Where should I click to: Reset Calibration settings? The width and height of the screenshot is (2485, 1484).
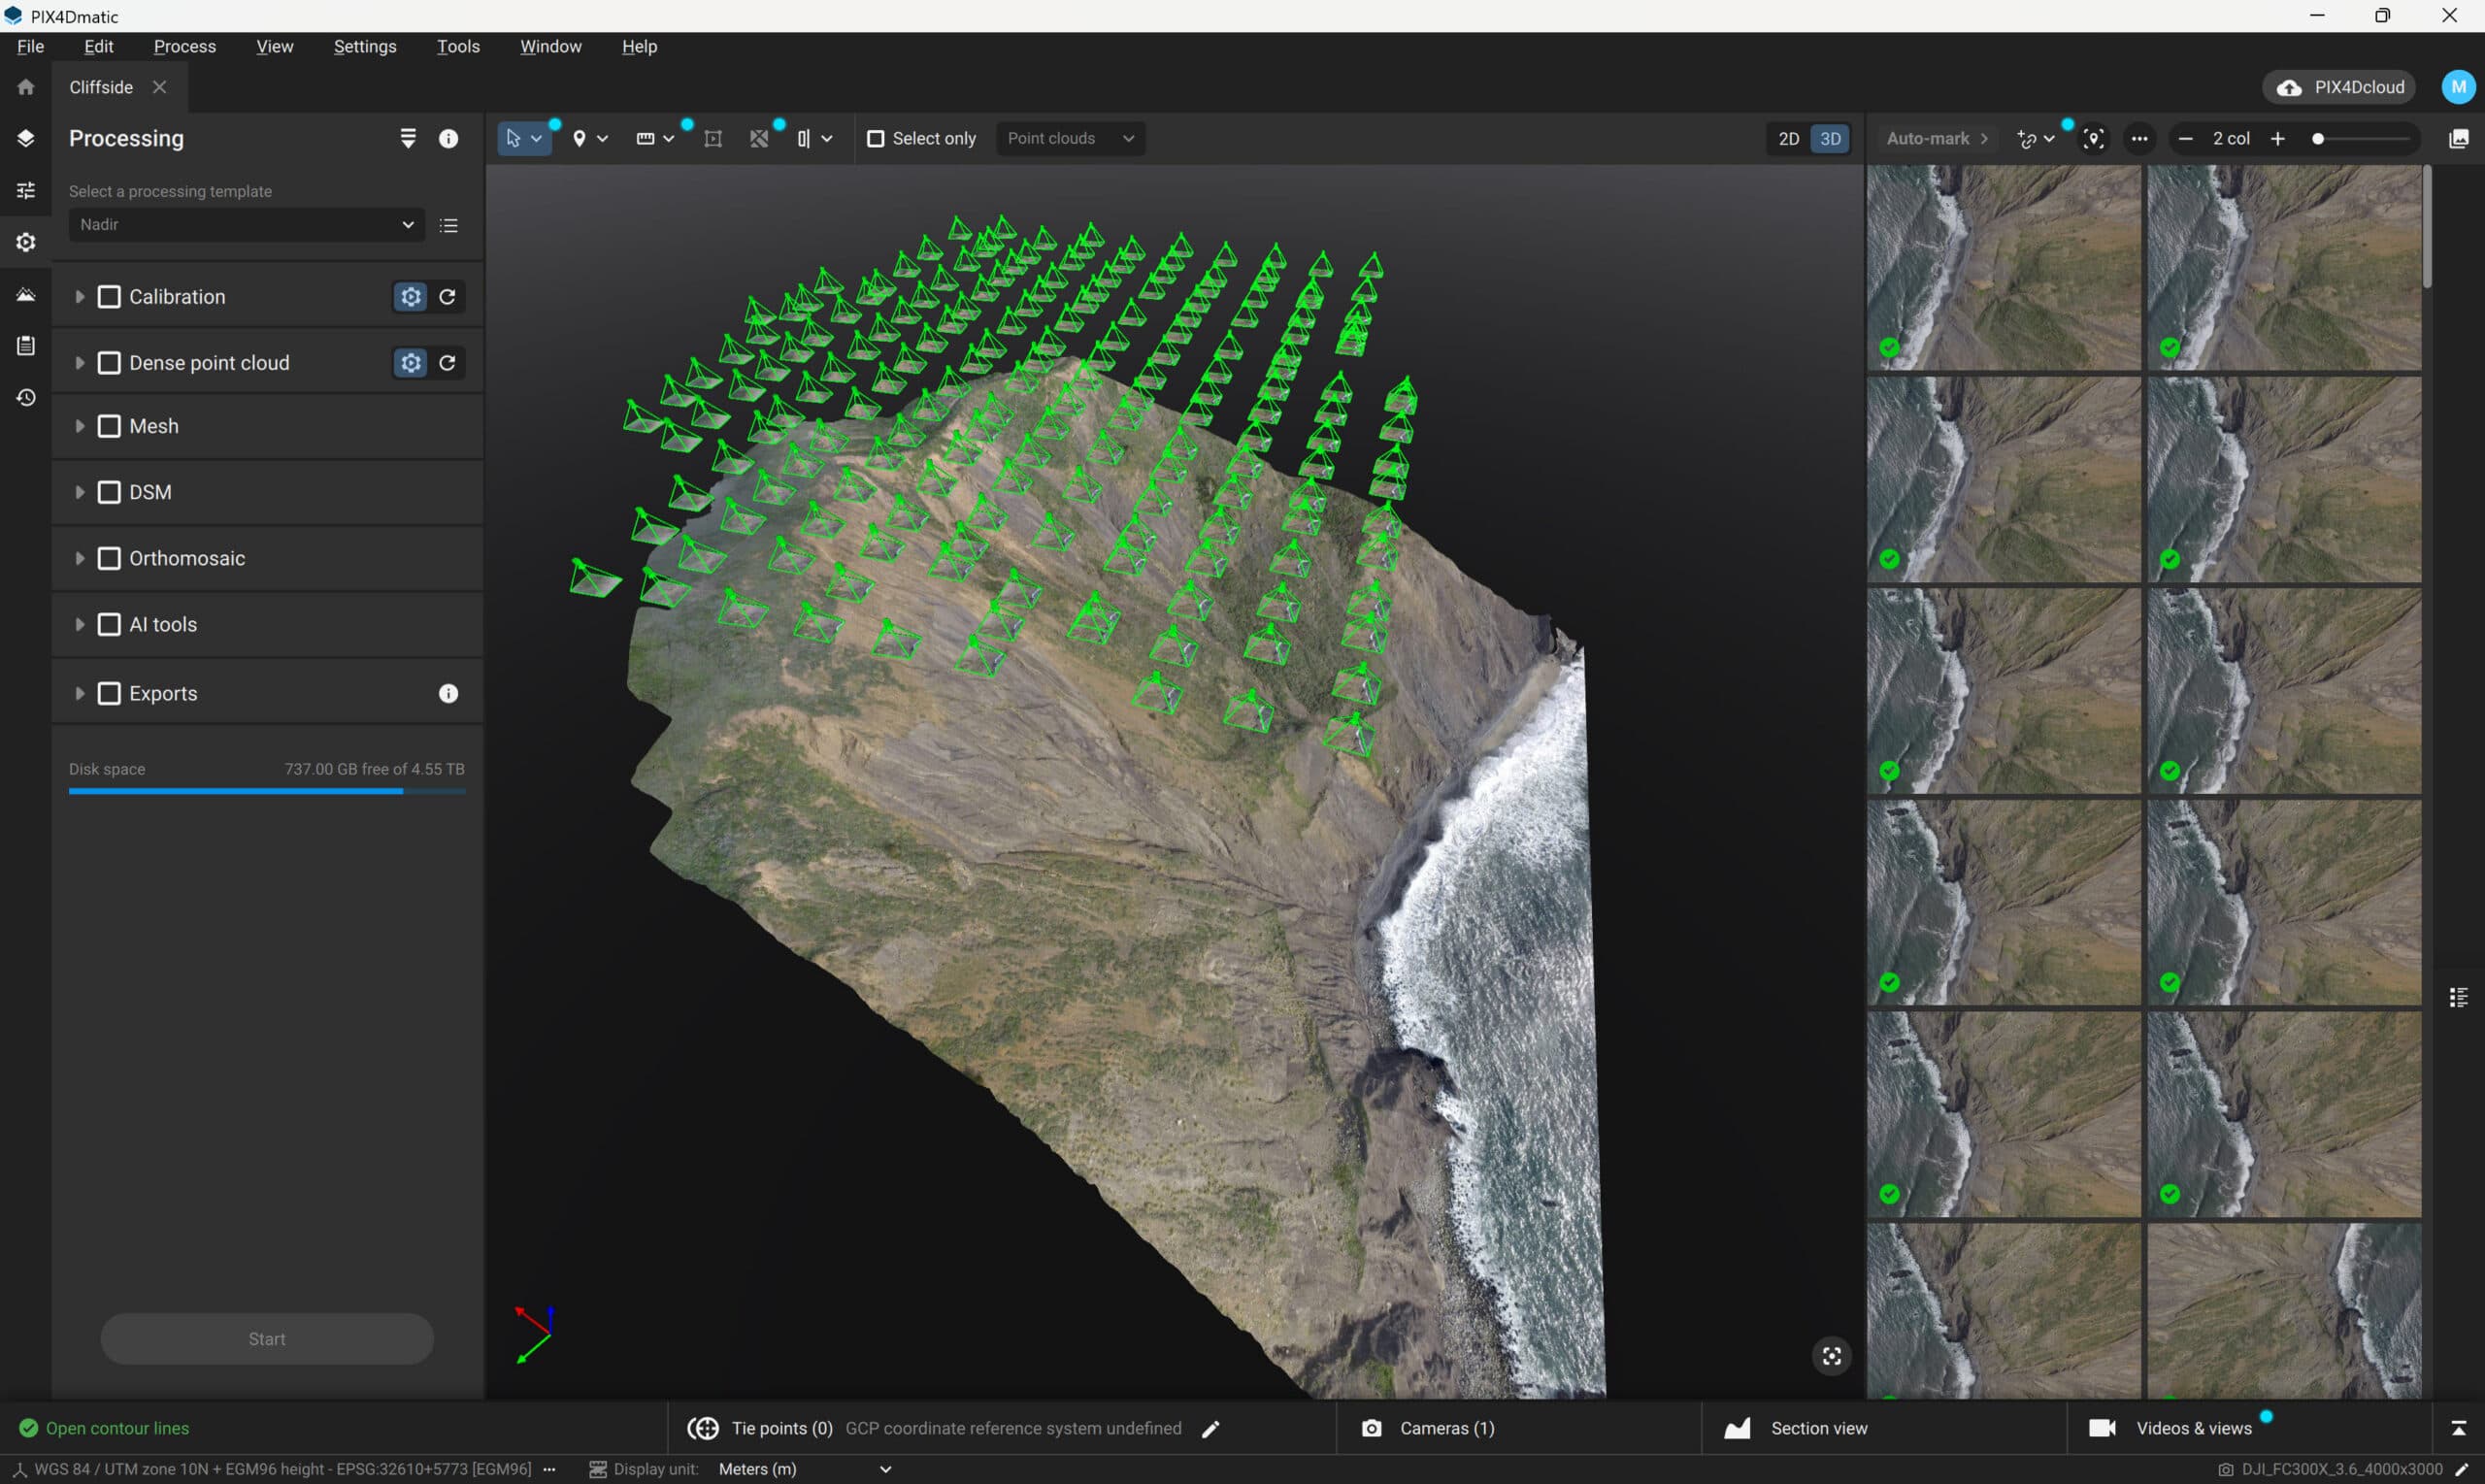[x=447, y=297]
